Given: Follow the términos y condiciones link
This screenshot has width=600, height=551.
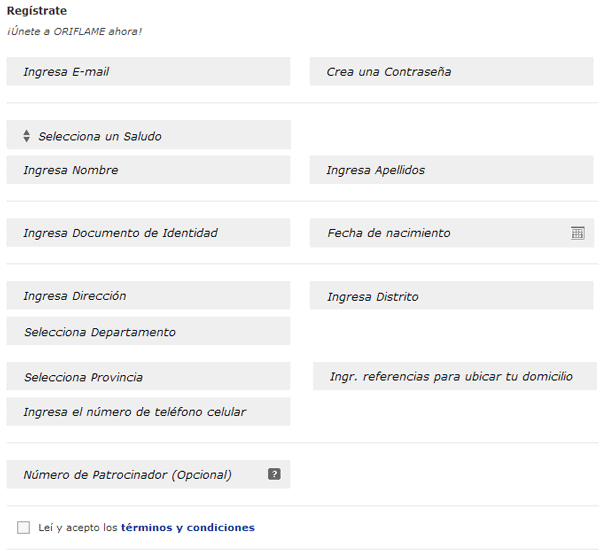Looking at the screenshot, I should coord(188,528).
